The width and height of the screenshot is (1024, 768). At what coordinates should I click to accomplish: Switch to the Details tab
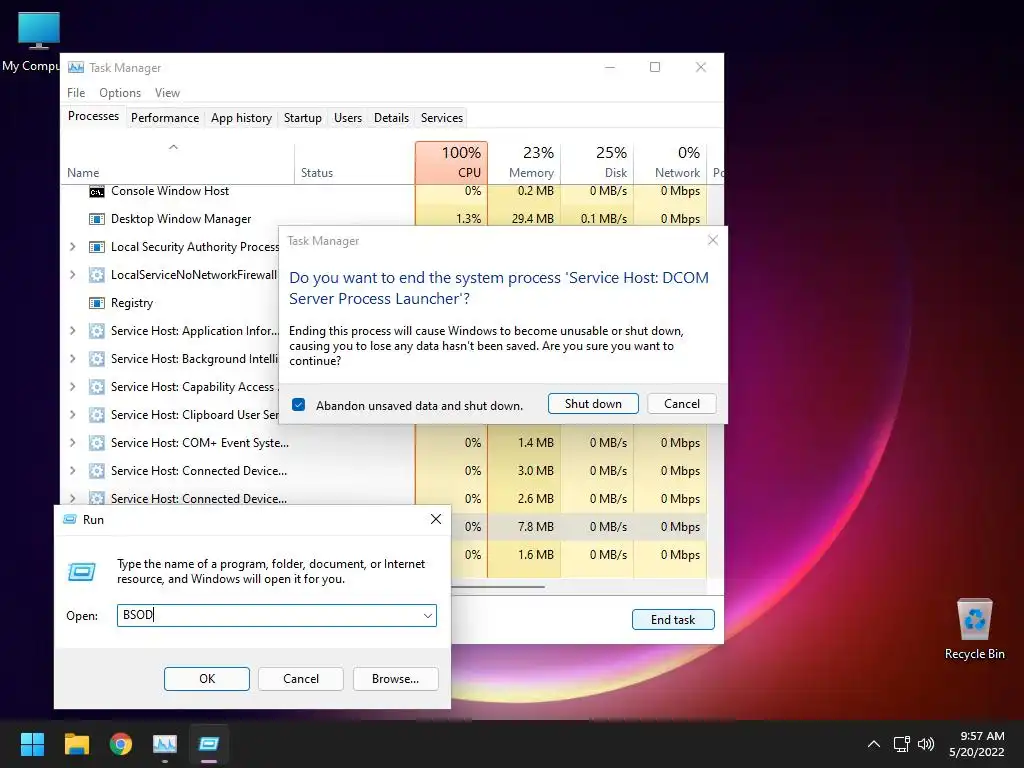click(x=391, y=118)
